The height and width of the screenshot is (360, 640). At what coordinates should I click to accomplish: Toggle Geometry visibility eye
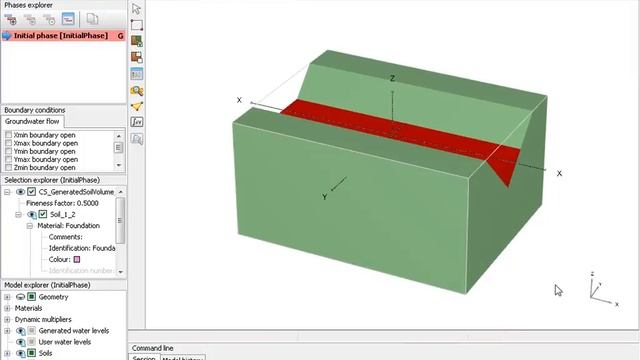pyautogui.click(x=20, y=297)
